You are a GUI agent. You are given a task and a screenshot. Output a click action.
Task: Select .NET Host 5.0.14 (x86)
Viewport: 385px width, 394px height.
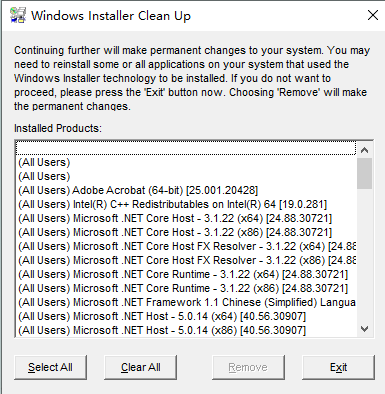click(186, 330)
